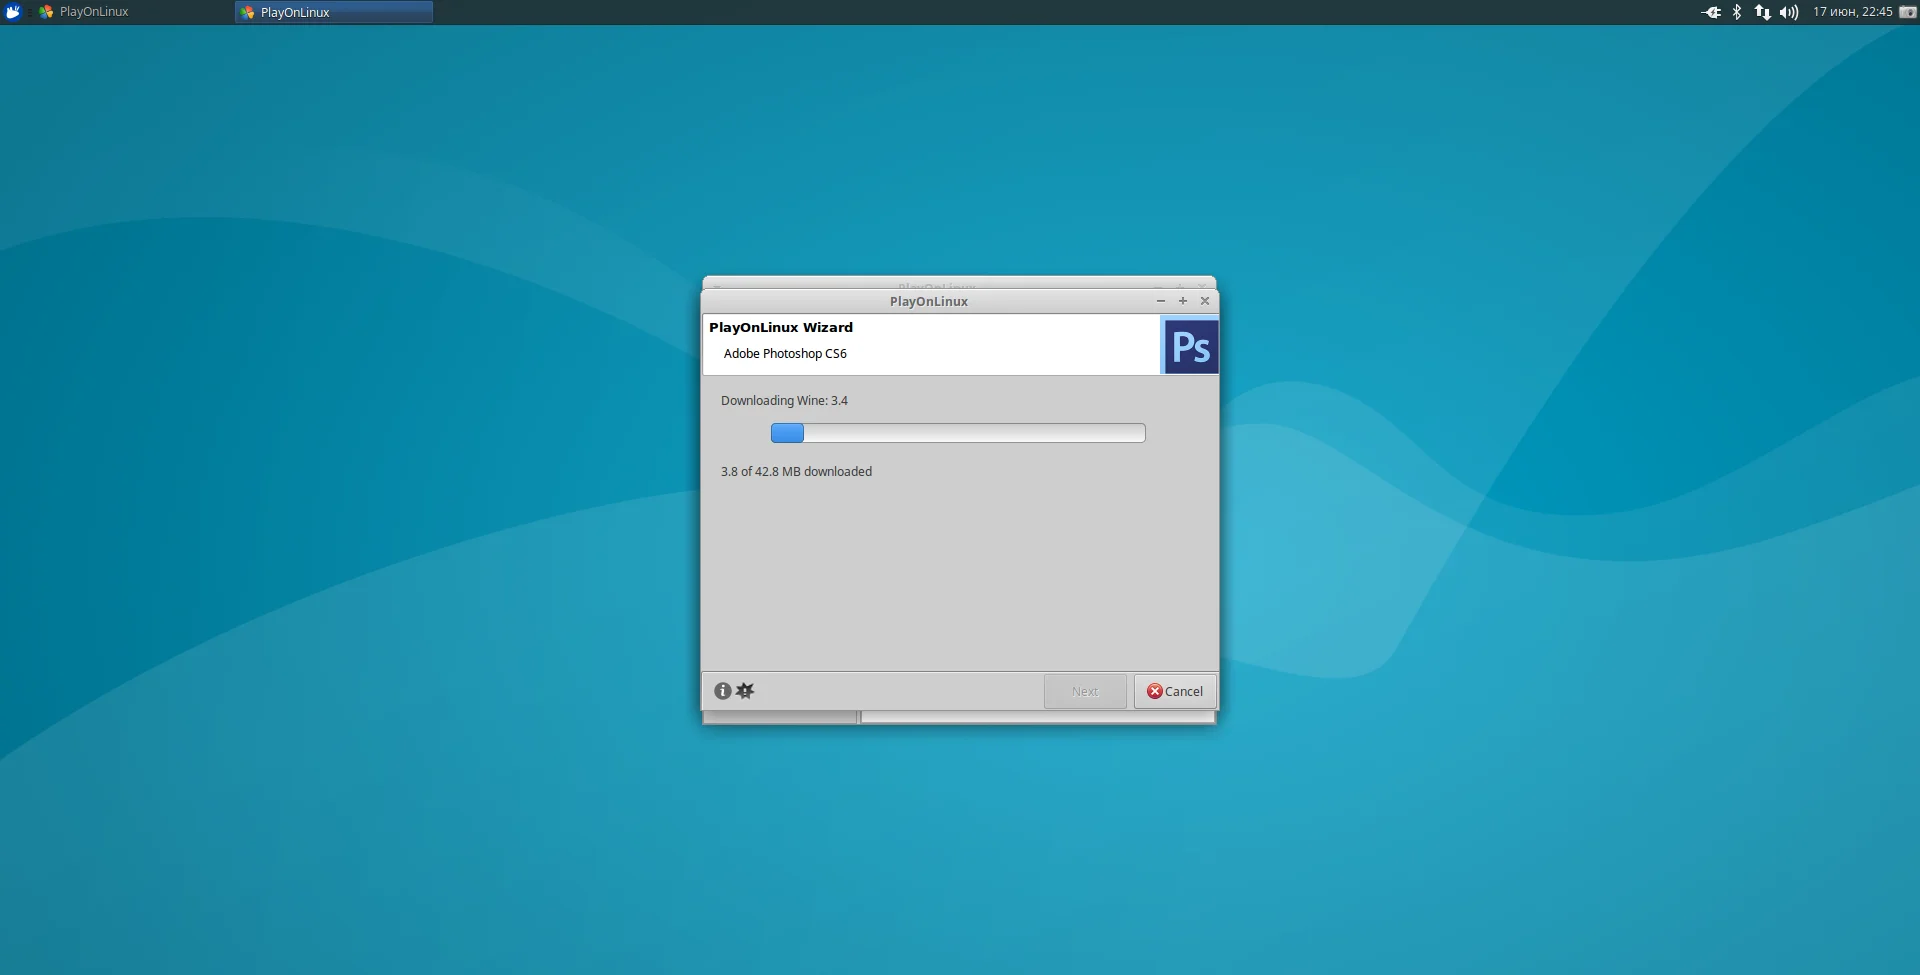Click the Photoshop Ps logo in the wizard
This screenshot has height=975, width=1920.
point(1190,346)
